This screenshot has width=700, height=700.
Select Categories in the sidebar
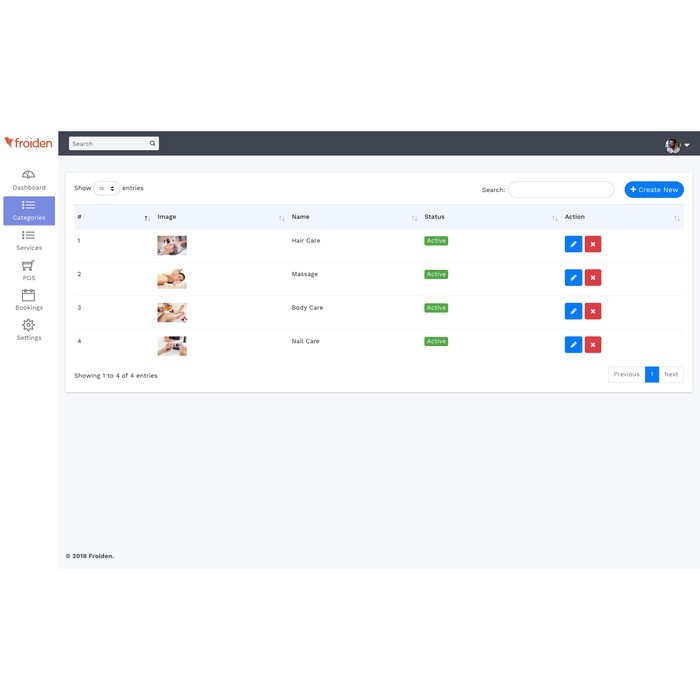pos(29,211)
